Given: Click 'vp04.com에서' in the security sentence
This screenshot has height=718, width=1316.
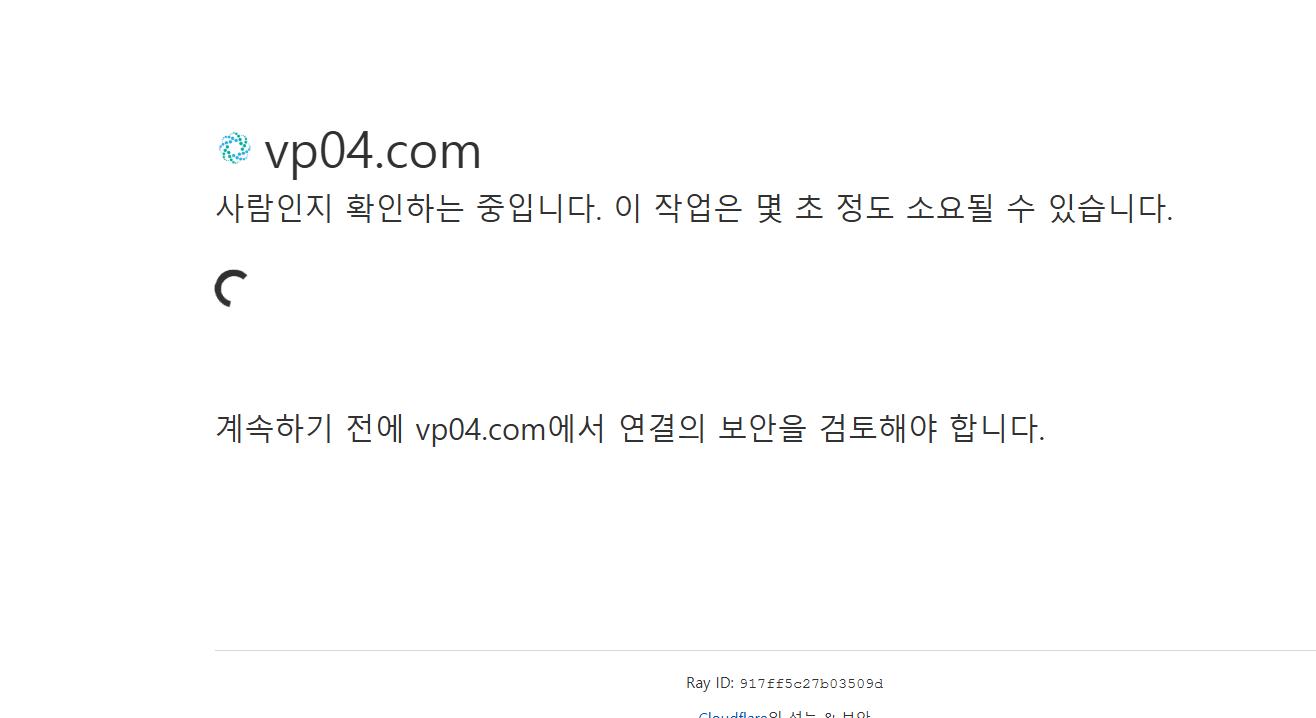Looking at the screenshot, I should point(510,428).
